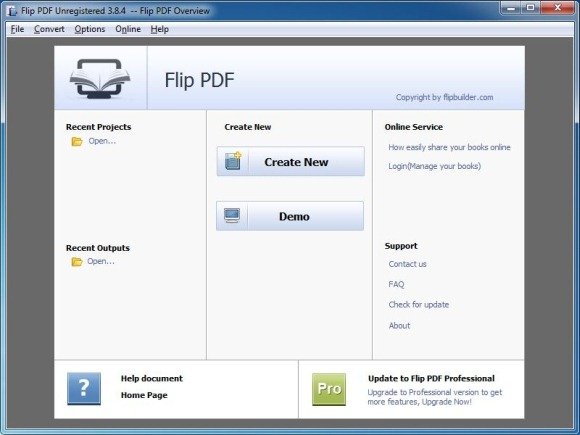The height and width of the screenshot is (435, 580).
Task: Open a project via Recent Projects Open... link
Action: coord(102,141)
